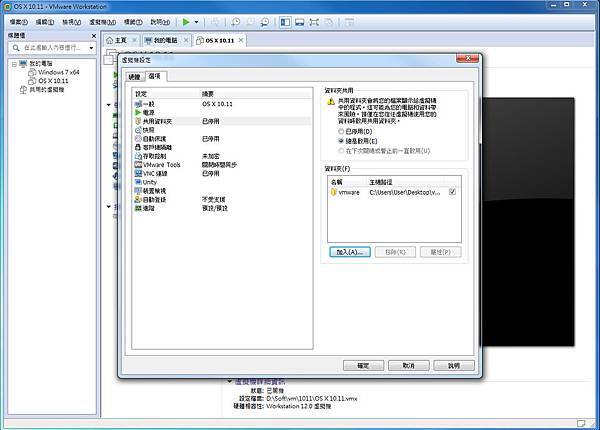Choose the Always enabled (E) radio option
This screenshot has height=430, width=600.
tap(341, 141)
